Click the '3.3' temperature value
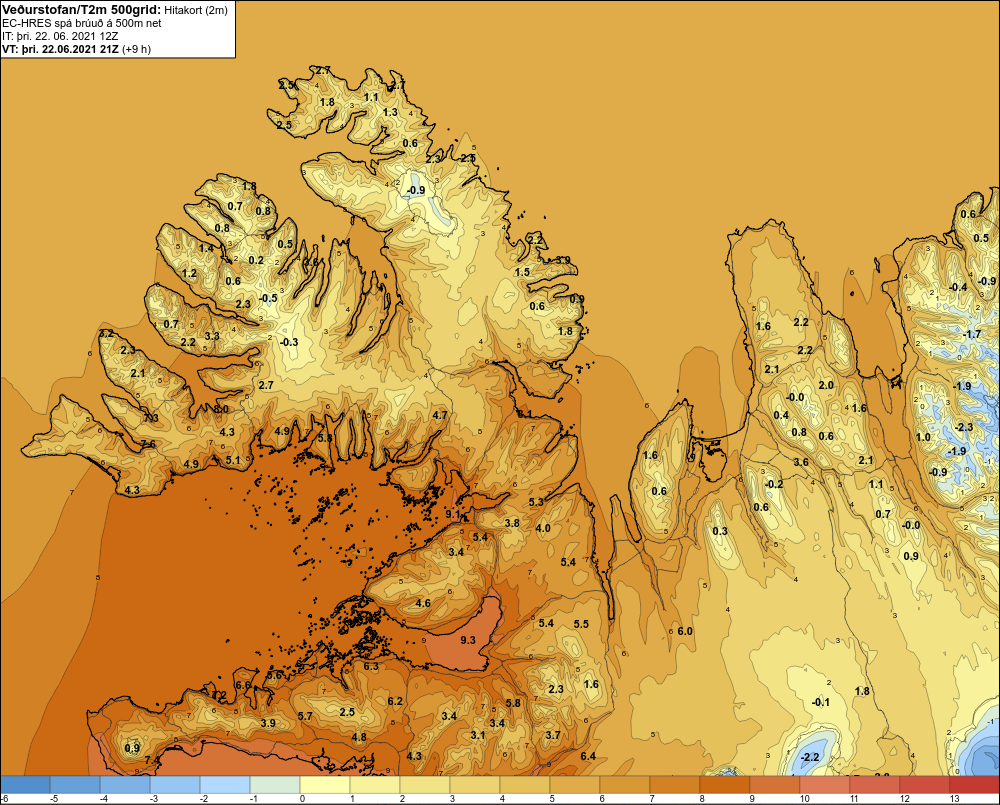Screen dimensions: 1000x805 coord(212,336)
